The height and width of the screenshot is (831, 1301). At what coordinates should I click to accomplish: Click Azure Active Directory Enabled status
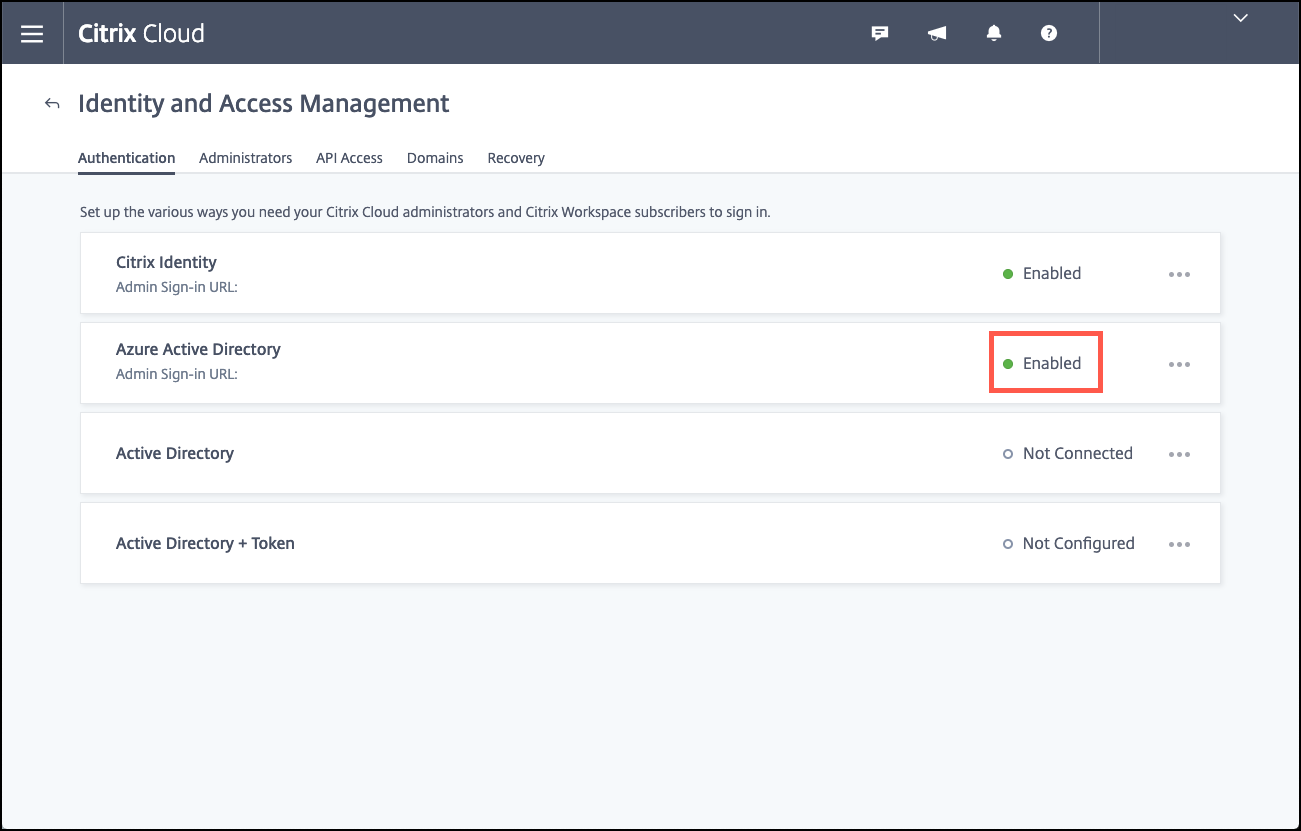click(1045, 363)
